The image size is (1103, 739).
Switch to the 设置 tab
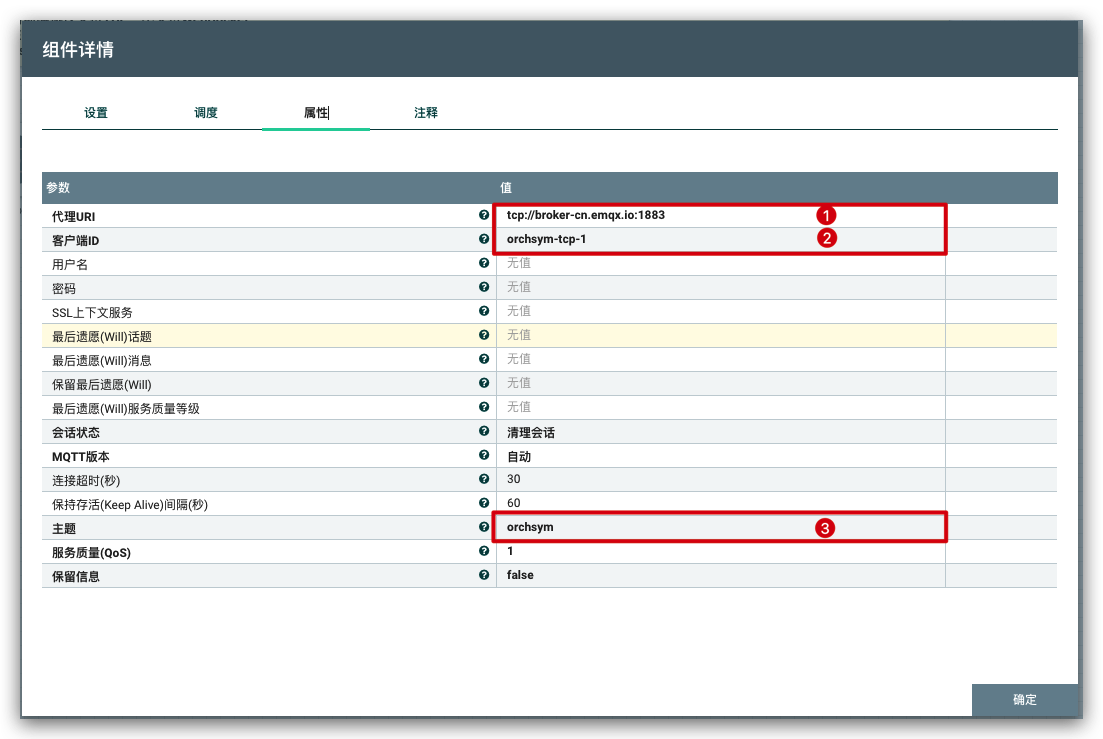pos(96,113)
